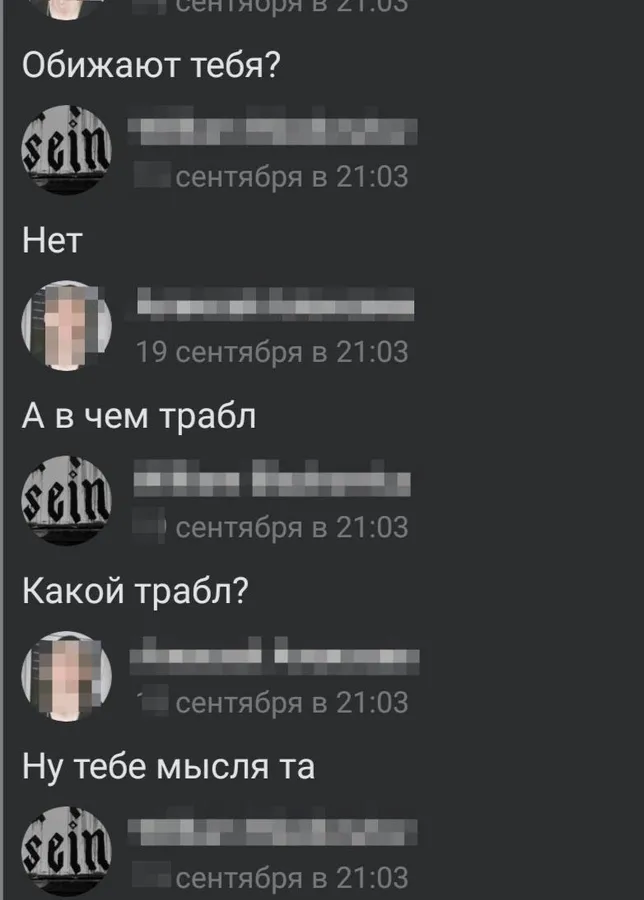Open the blurred sender name below 'Ну тебе мысля та'
Viewport: 644px width, 900px height.
pos(273,832)
